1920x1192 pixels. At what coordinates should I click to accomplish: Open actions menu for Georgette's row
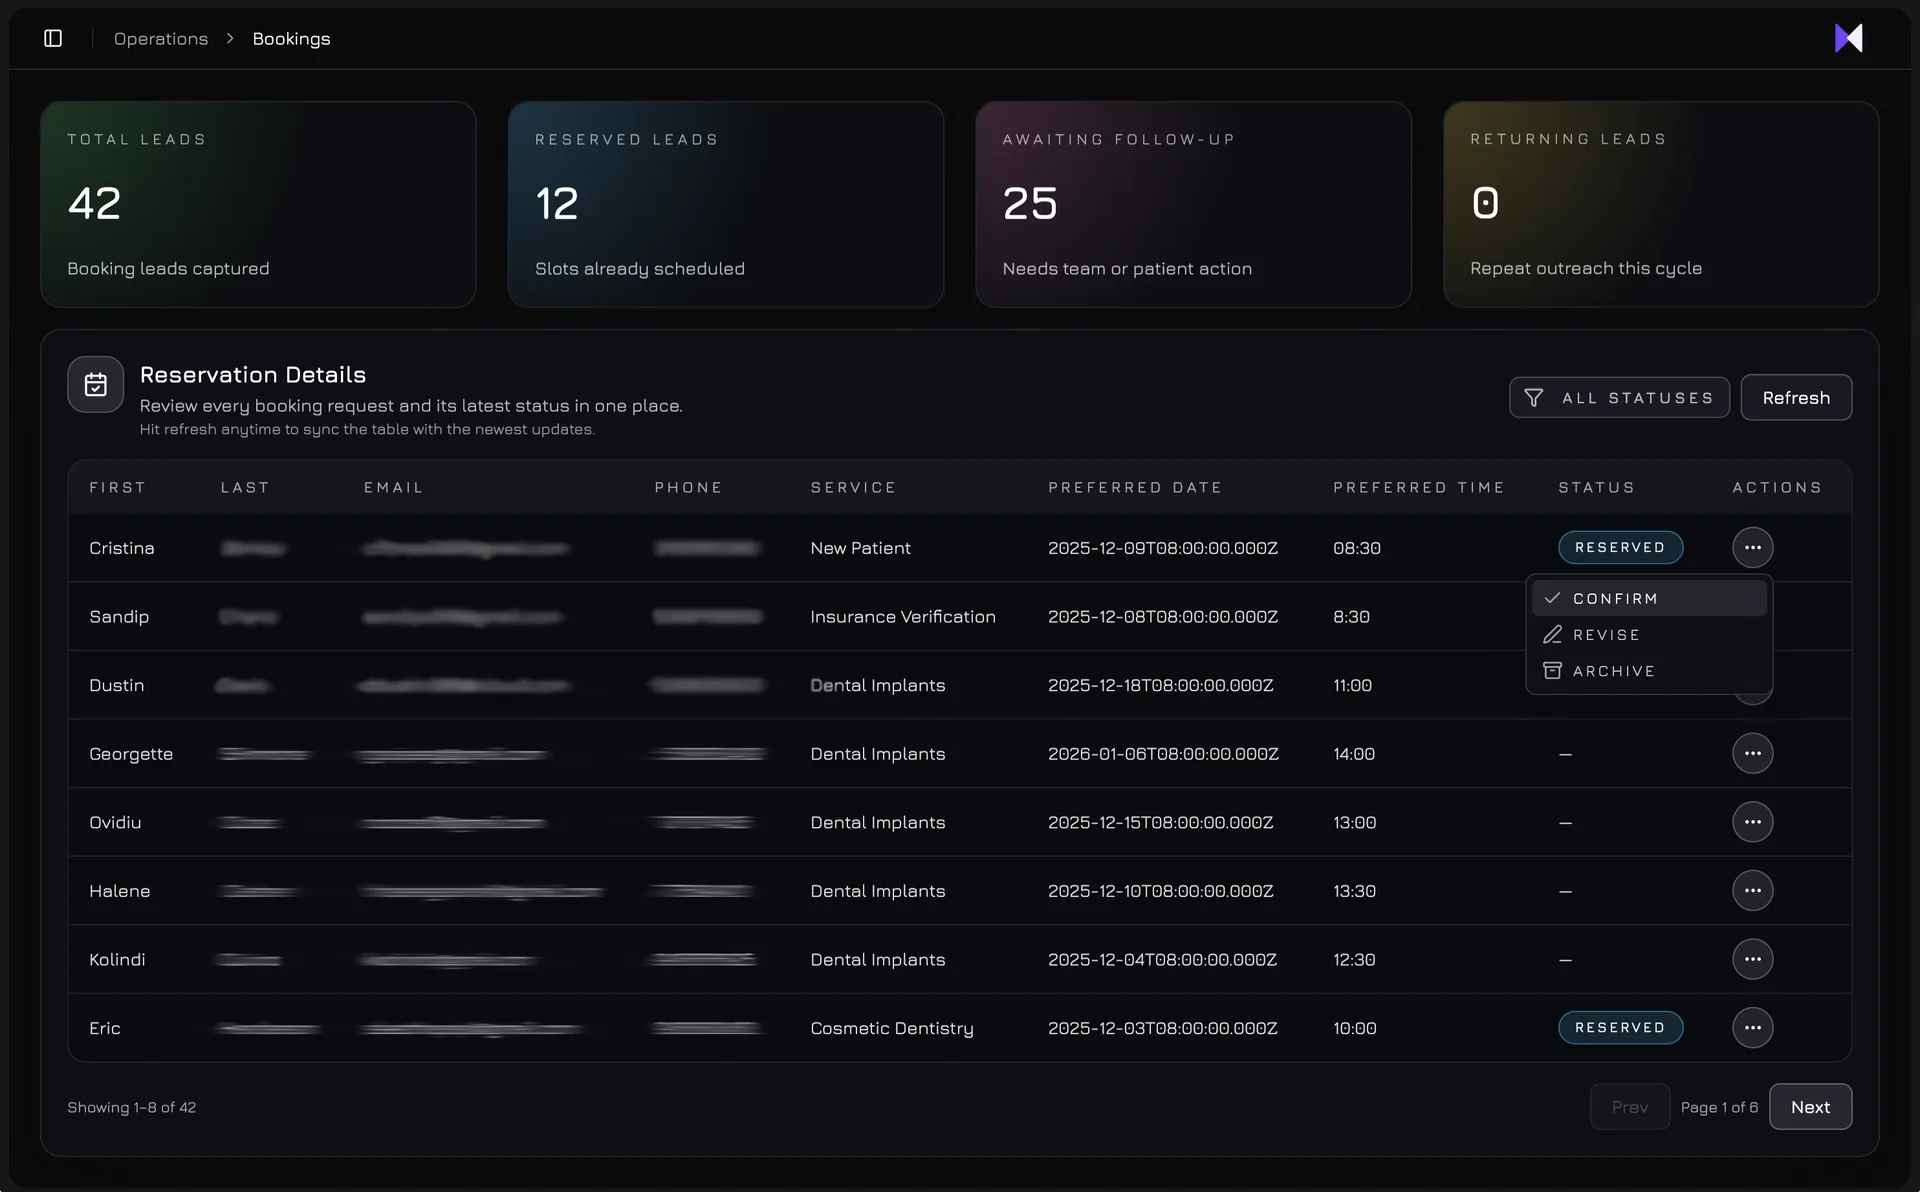click(x=1752, y=754)
